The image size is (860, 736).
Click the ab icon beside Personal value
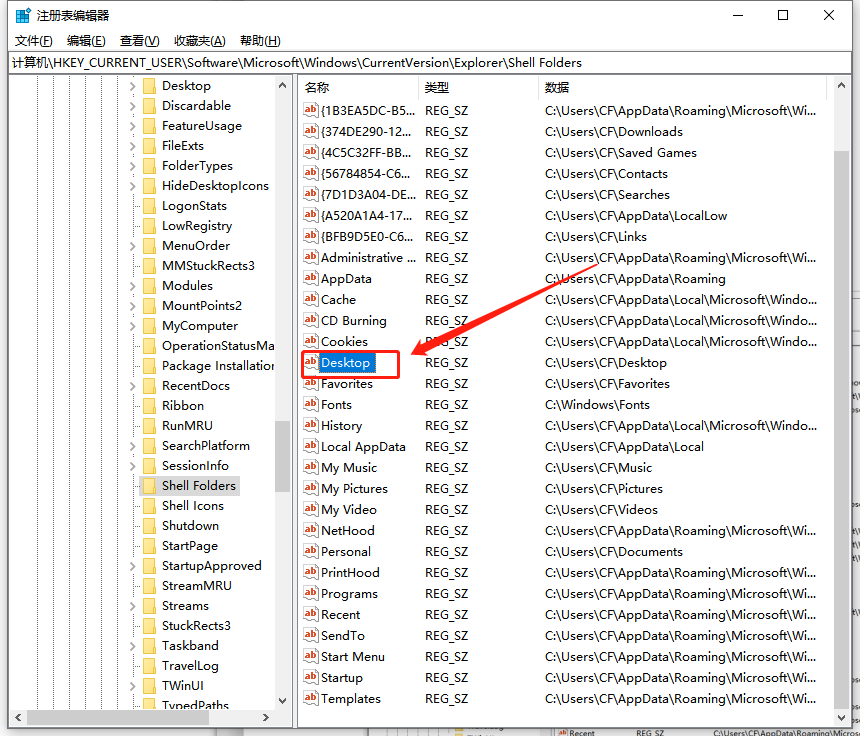(310, 551)
